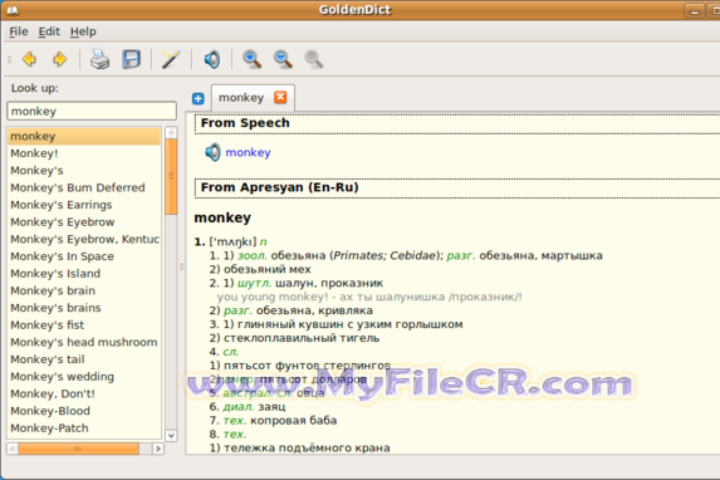Follow the blue monkey speech link
The height and width of the screenshot is (480, 720).
(x=248, y=152)
